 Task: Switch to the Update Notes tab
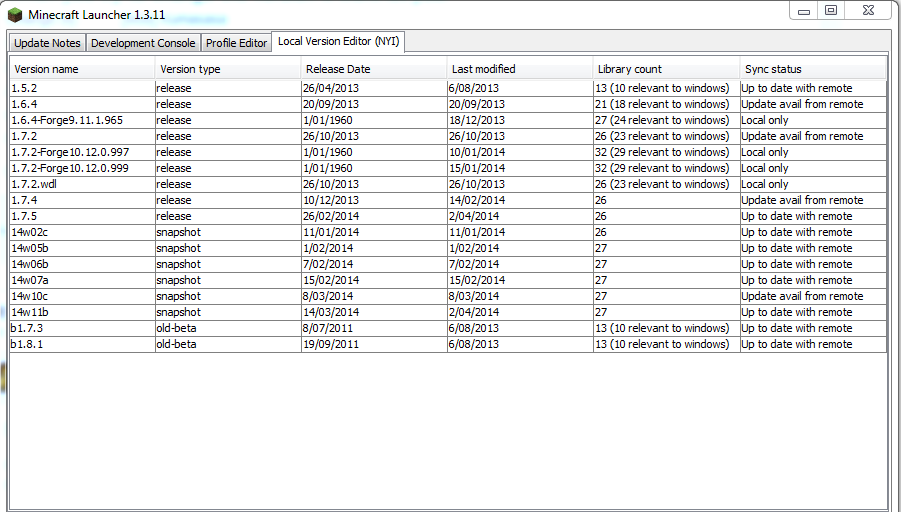(x=47, y=43)
